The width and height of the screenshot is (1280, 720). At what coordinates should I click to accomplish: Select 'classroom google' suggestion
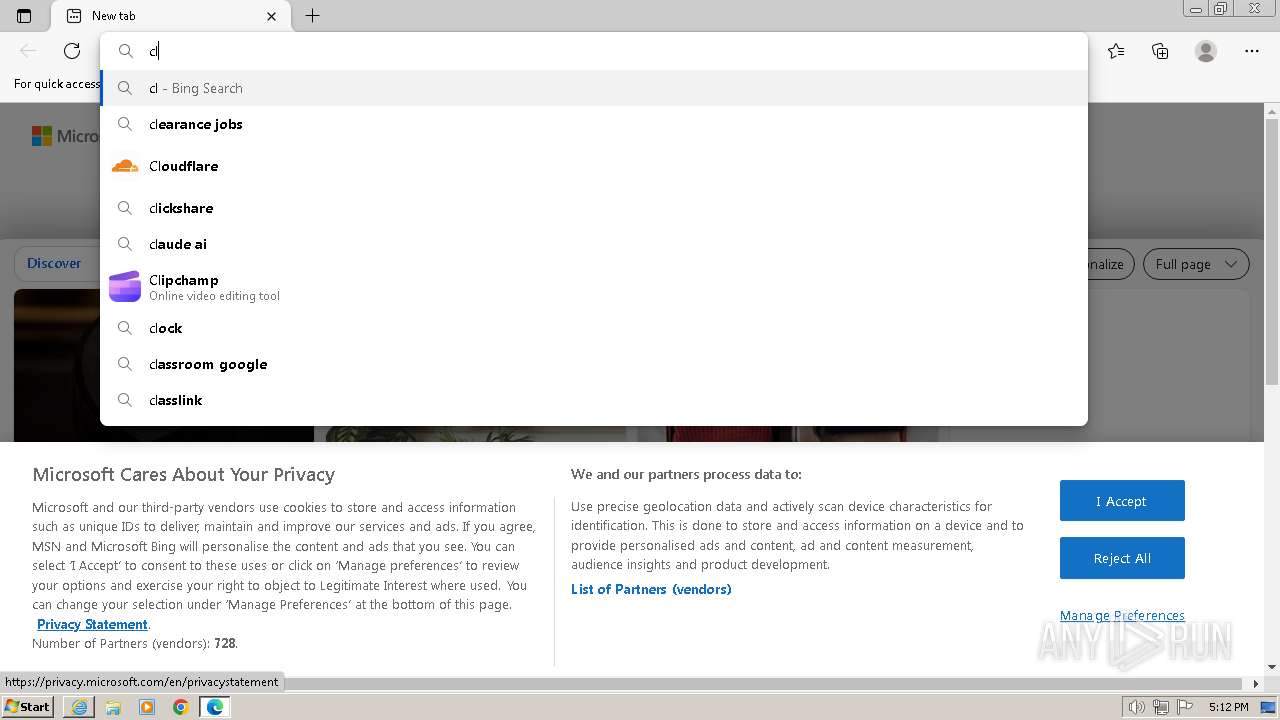[594, 364]
